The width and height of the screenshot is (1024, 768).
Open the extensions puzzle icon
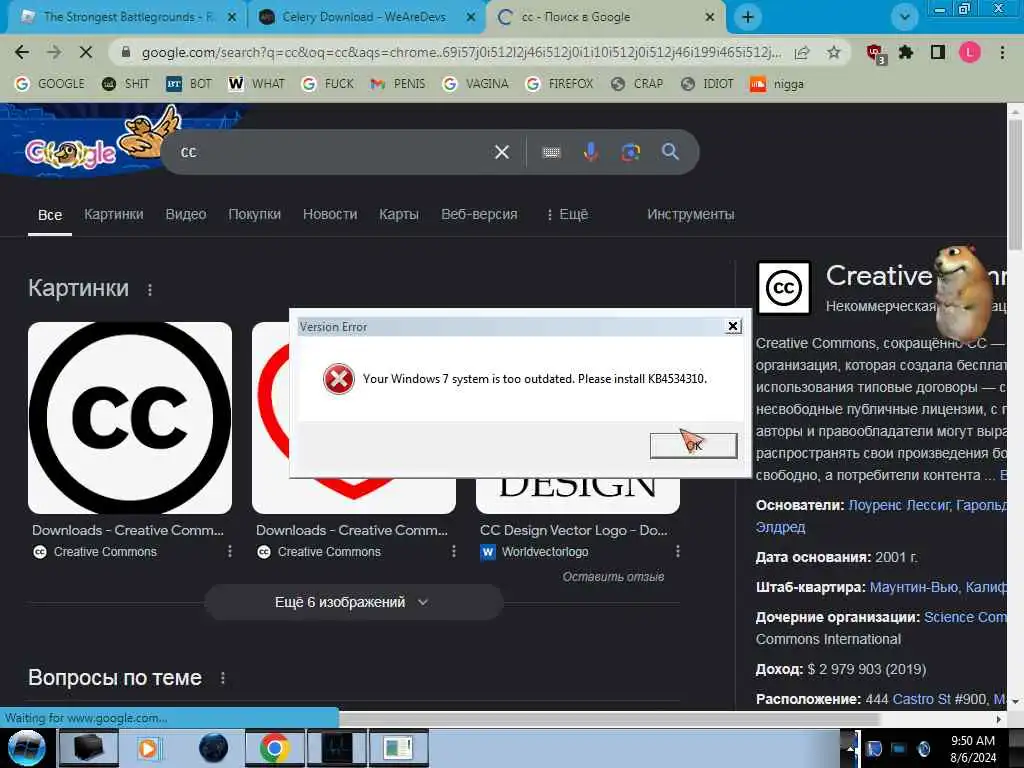pos(906,52)
